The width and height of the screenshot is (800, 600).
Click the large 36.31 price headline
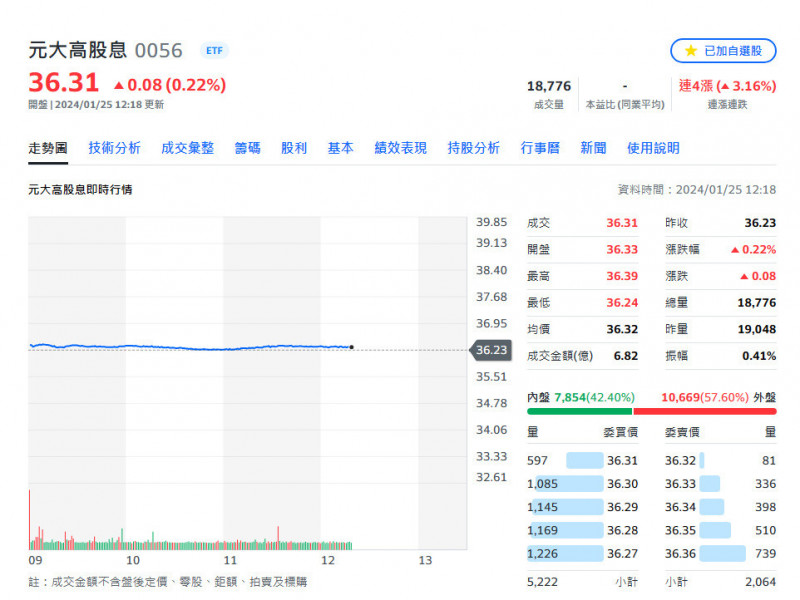(x=64, y=83)
